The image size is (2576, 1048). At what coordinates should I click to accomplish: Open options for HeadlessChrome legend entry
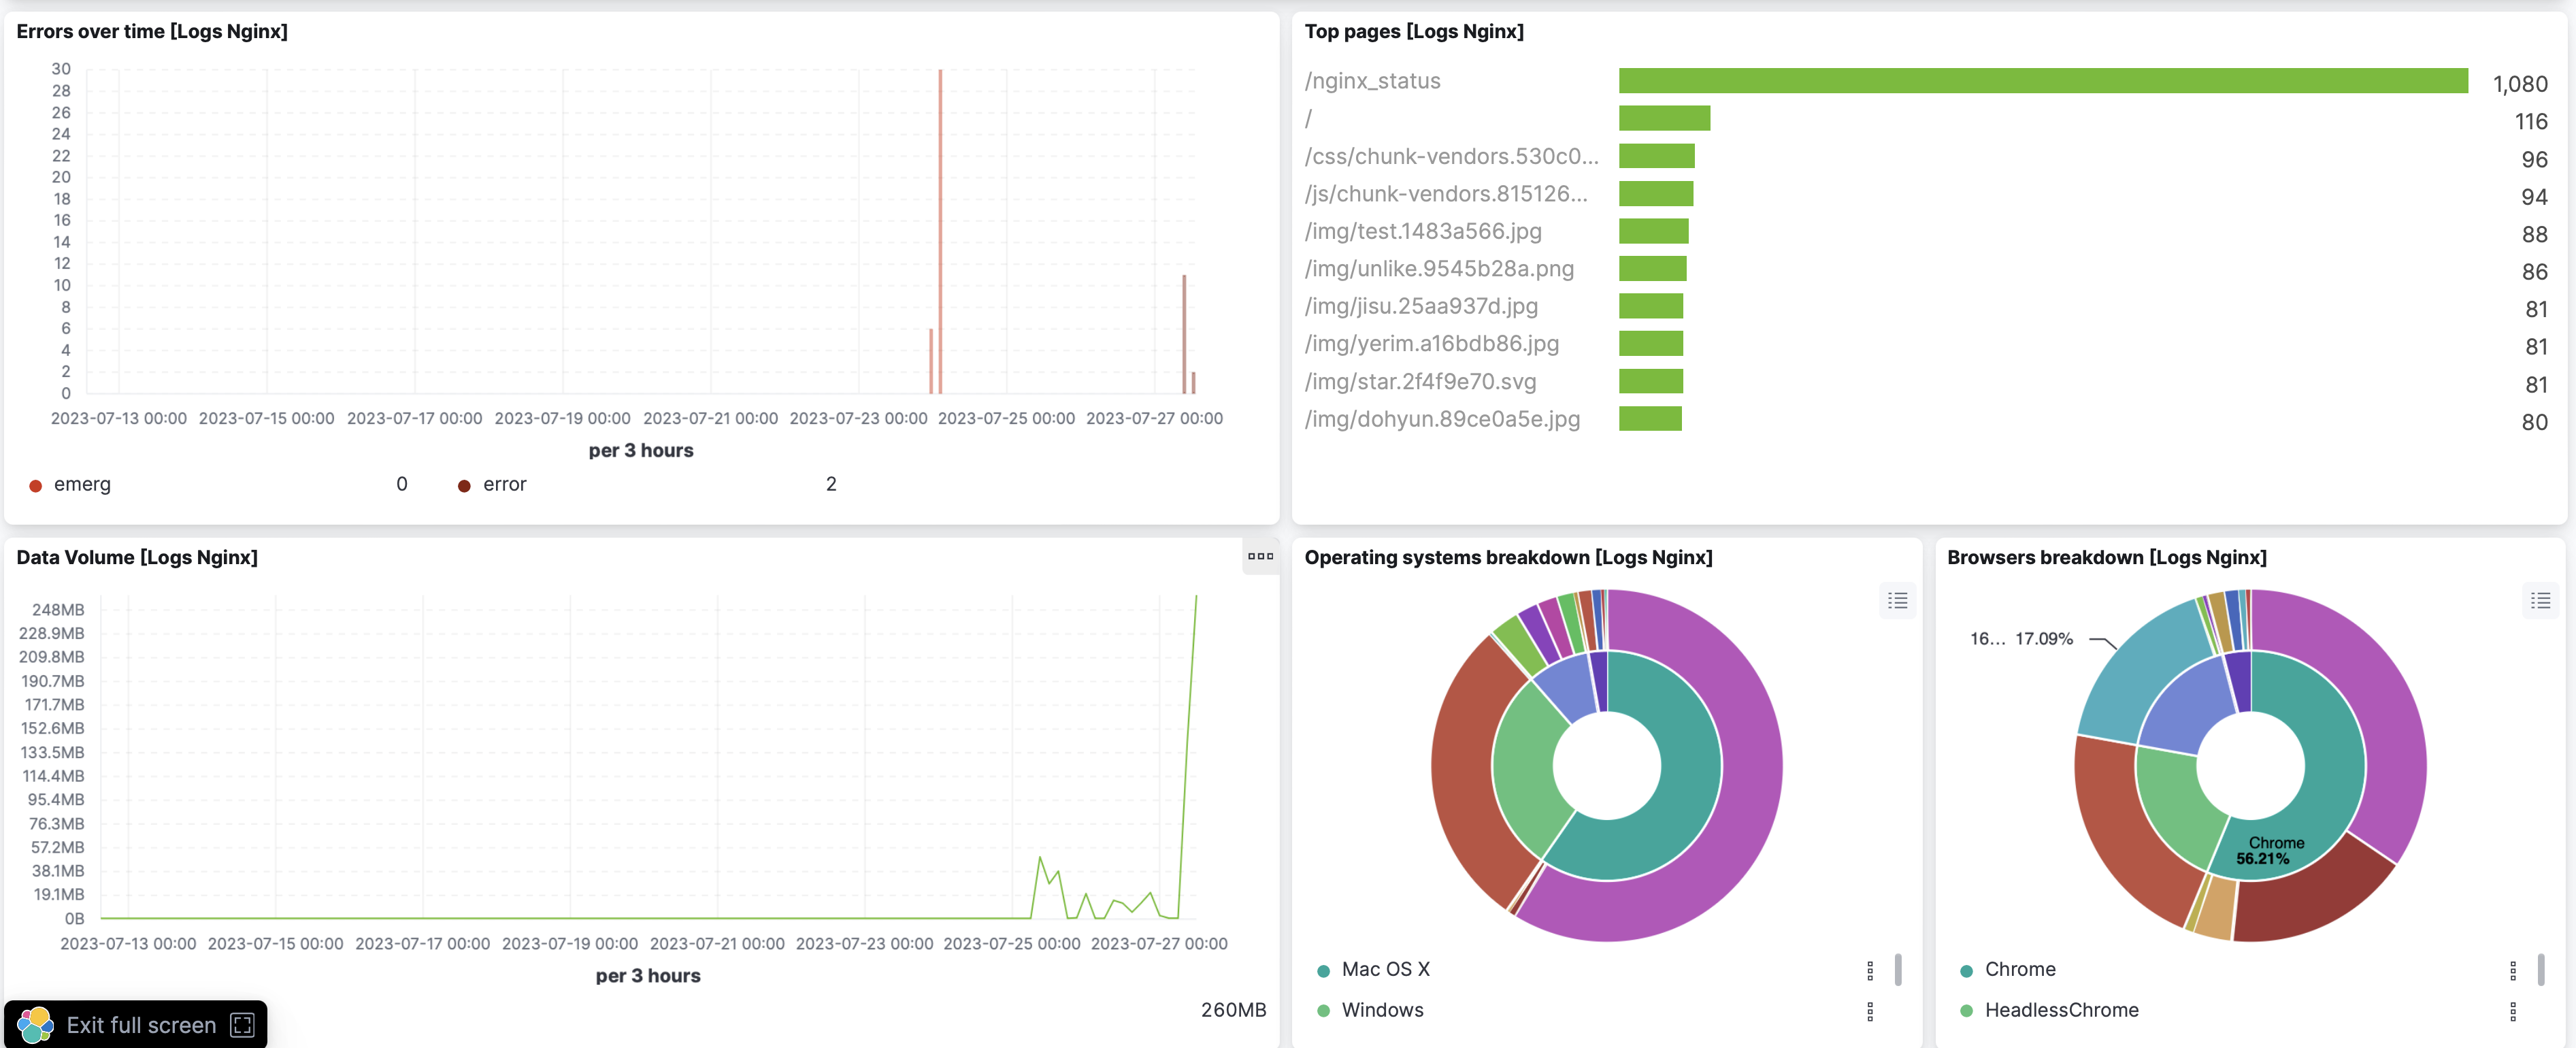point(2512,1011)
